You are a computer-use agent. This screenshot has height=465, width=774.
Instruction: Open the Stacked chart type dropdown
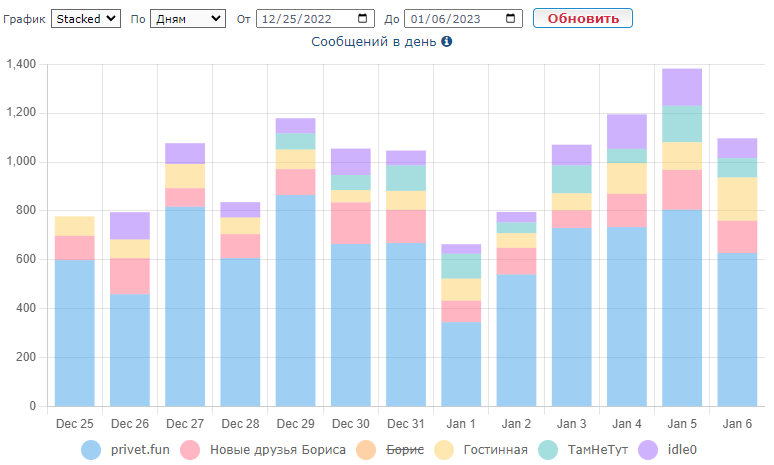[86, 19]
